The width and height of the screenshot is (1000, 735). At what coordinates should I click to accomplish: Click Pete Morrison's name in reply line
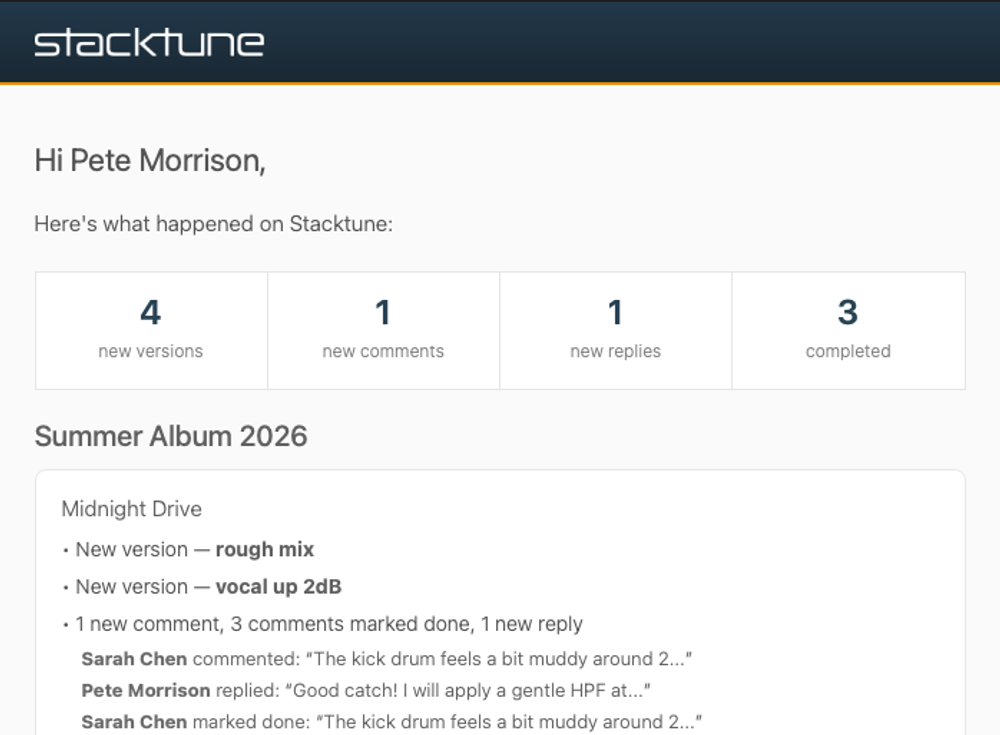[145, 690]
